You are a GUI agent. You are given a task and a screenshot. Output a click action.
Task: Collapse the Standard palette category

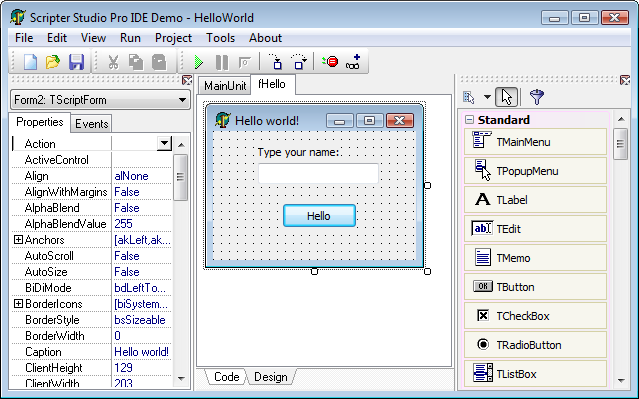(x=469, y=120)
